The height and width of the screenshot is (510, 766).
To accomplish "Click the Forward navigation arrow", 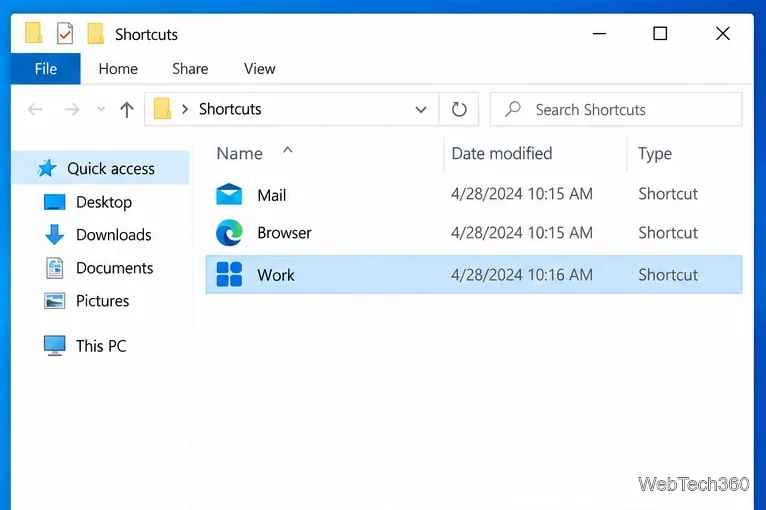I will (x=71, y=109).
